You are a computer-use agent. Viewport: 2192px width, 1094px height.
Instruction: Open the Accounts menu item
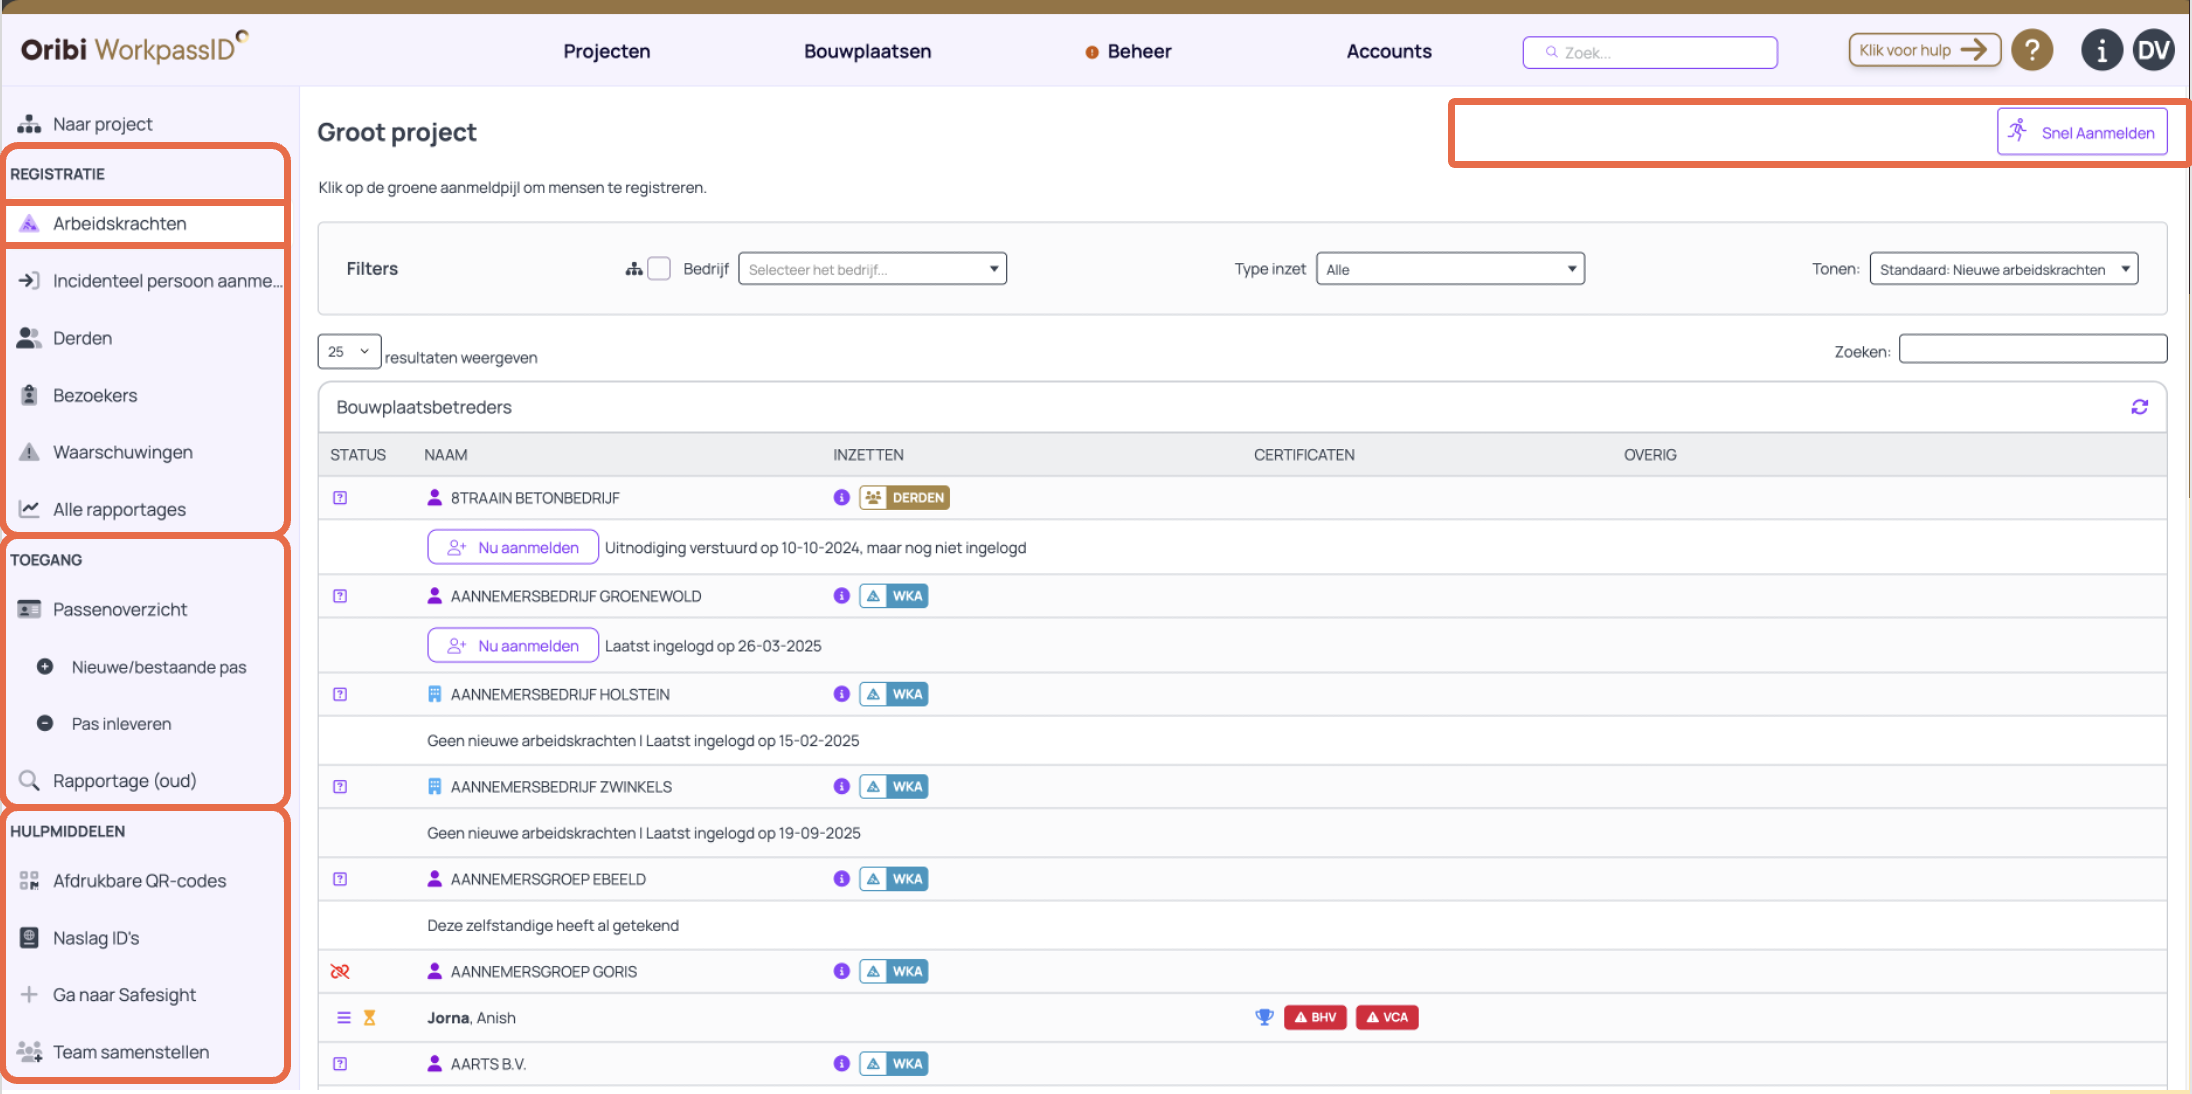click(1388, 51)
